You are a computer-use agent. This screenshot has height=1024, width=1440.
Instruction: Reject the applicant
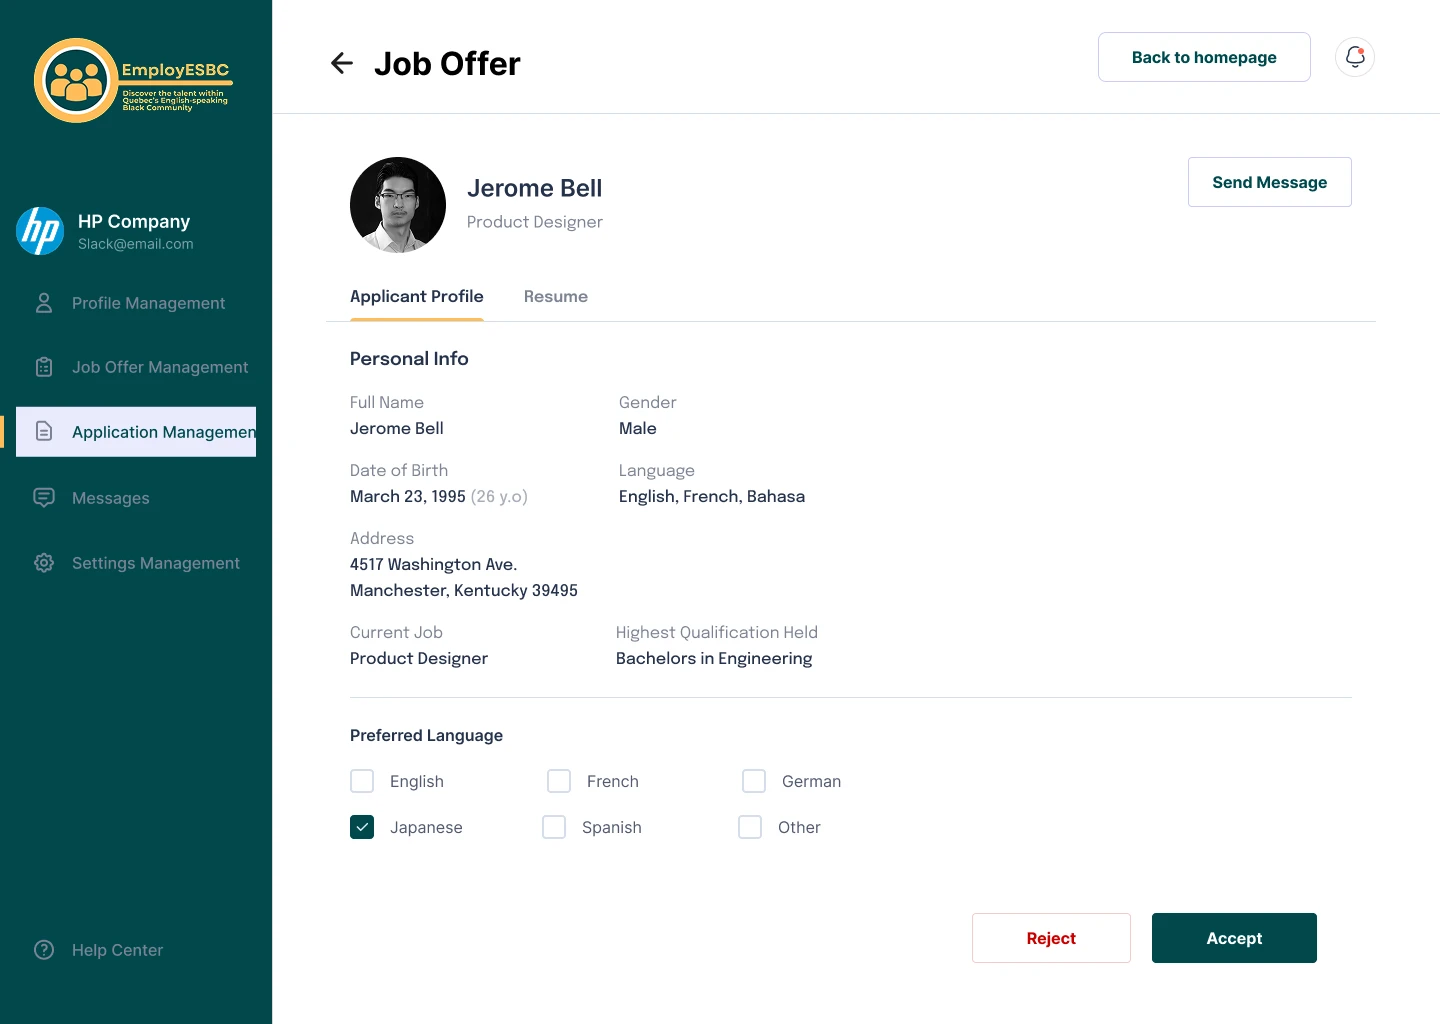tap(1051, 938)
